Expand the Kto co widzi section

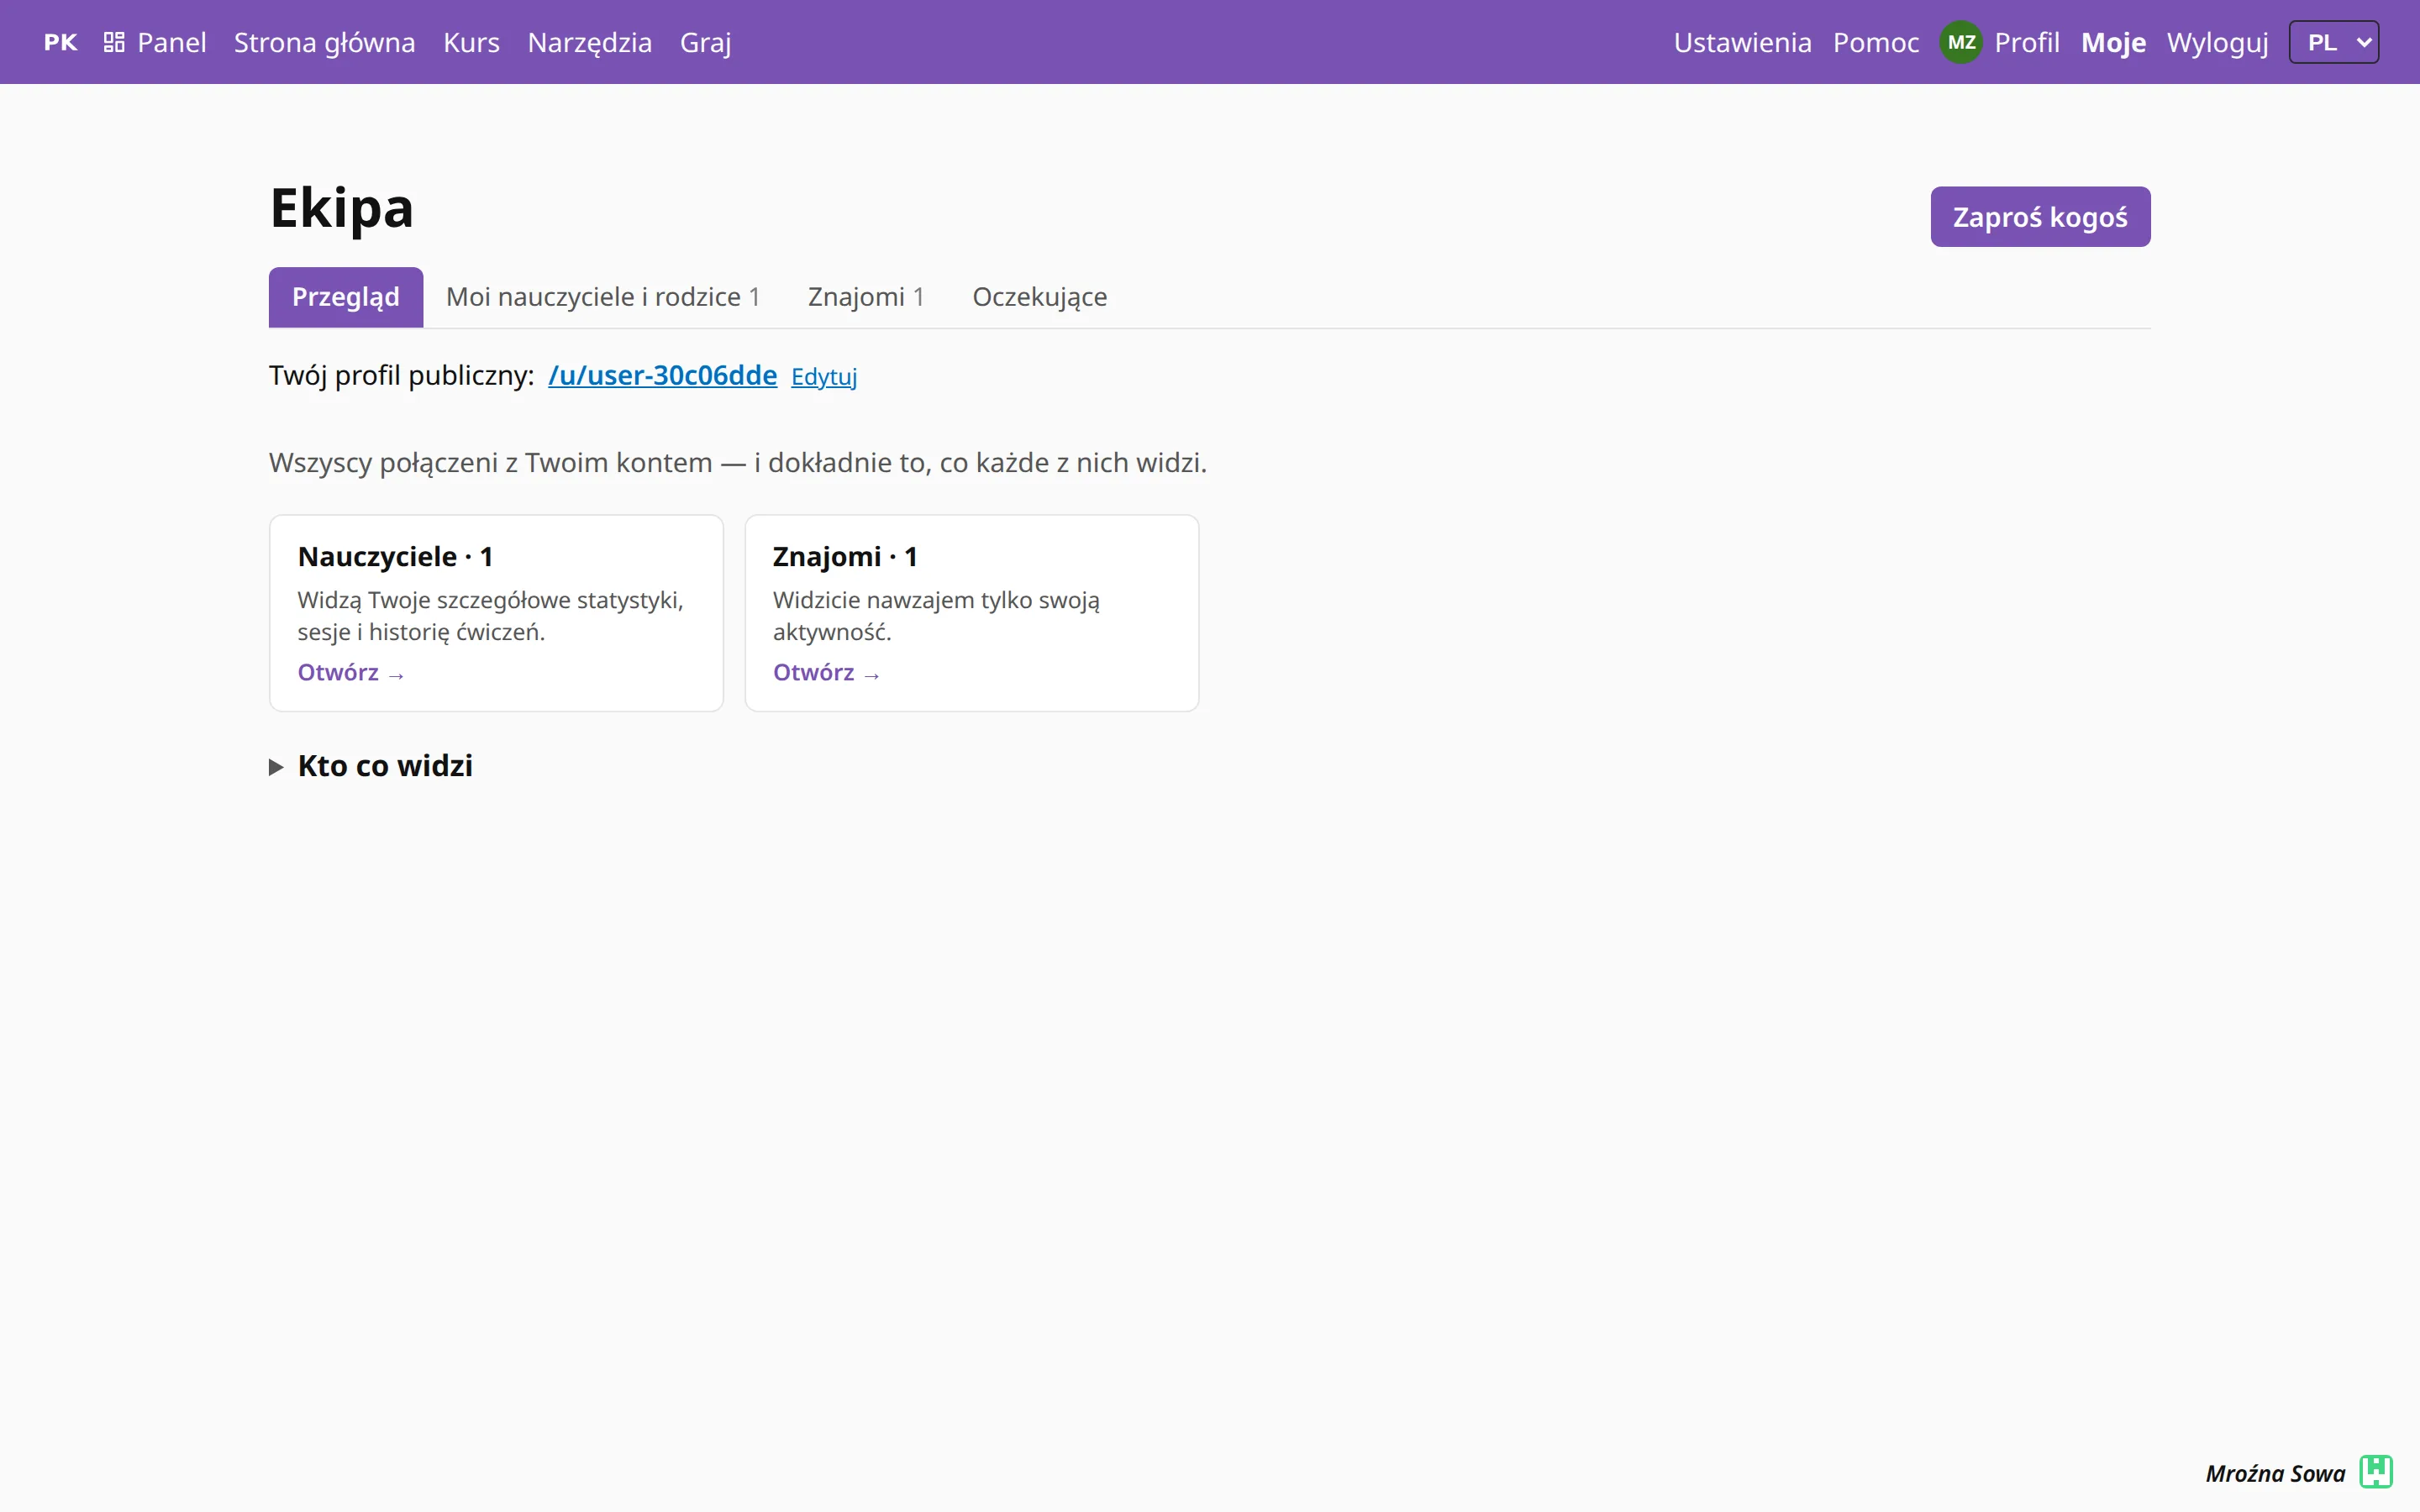(x=371, y=766)
